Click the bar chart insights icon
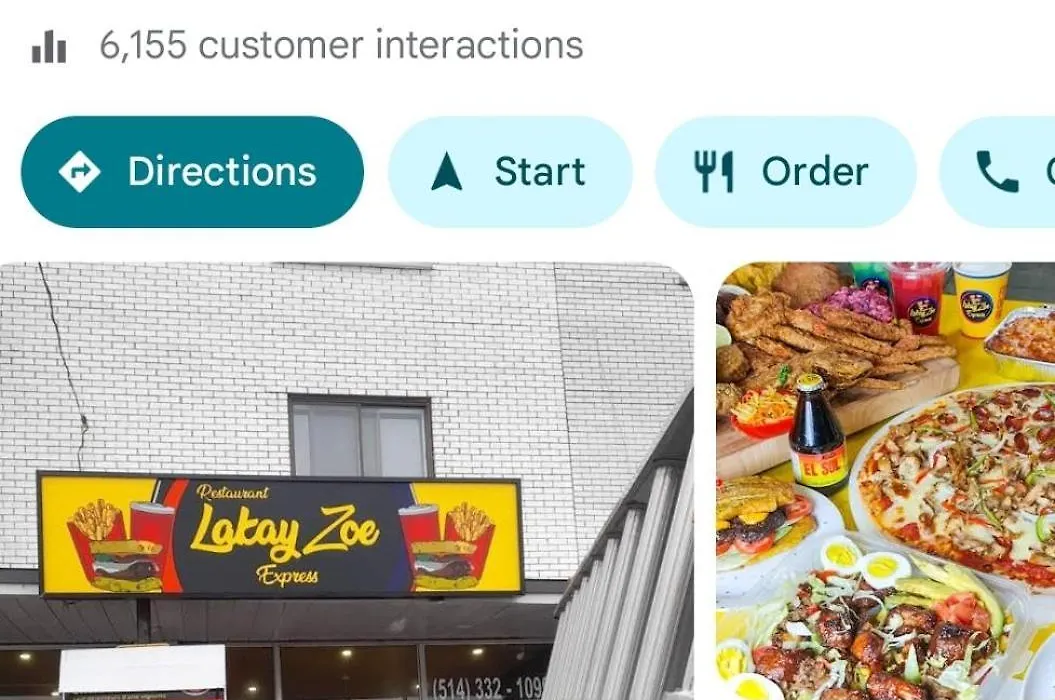 click(49, 47)
